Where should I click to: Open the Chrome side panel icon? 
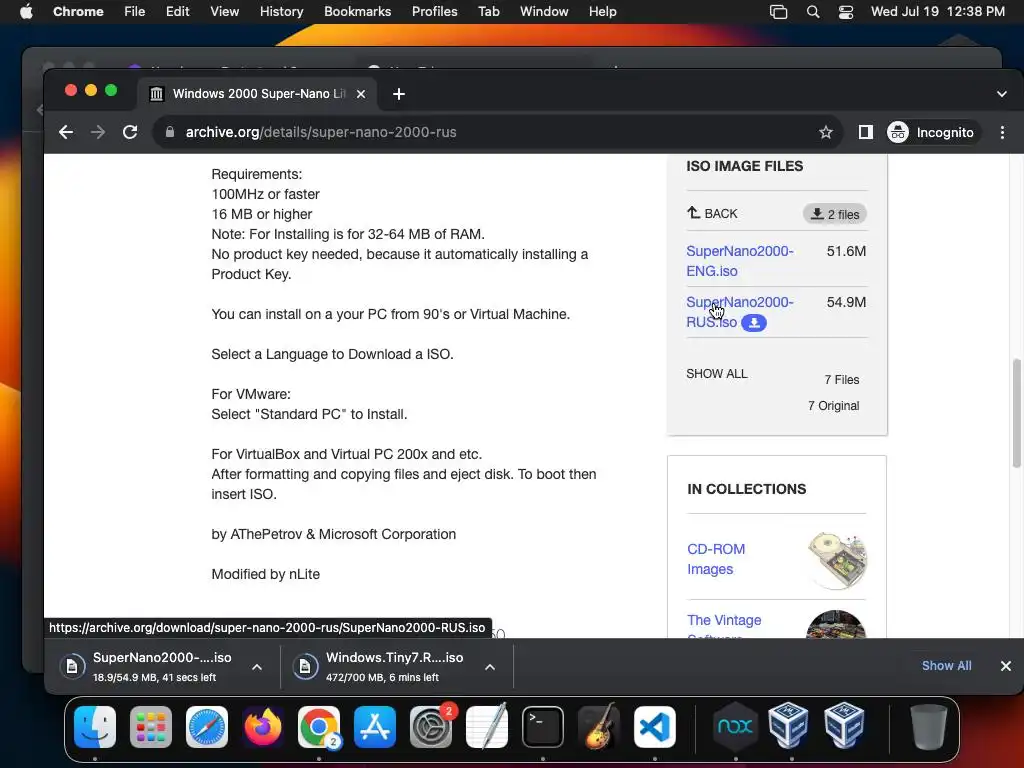[865, 132]
